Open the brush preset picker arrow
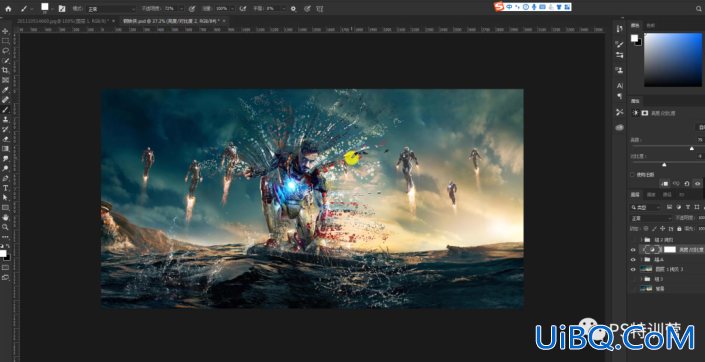 [52, 9]
